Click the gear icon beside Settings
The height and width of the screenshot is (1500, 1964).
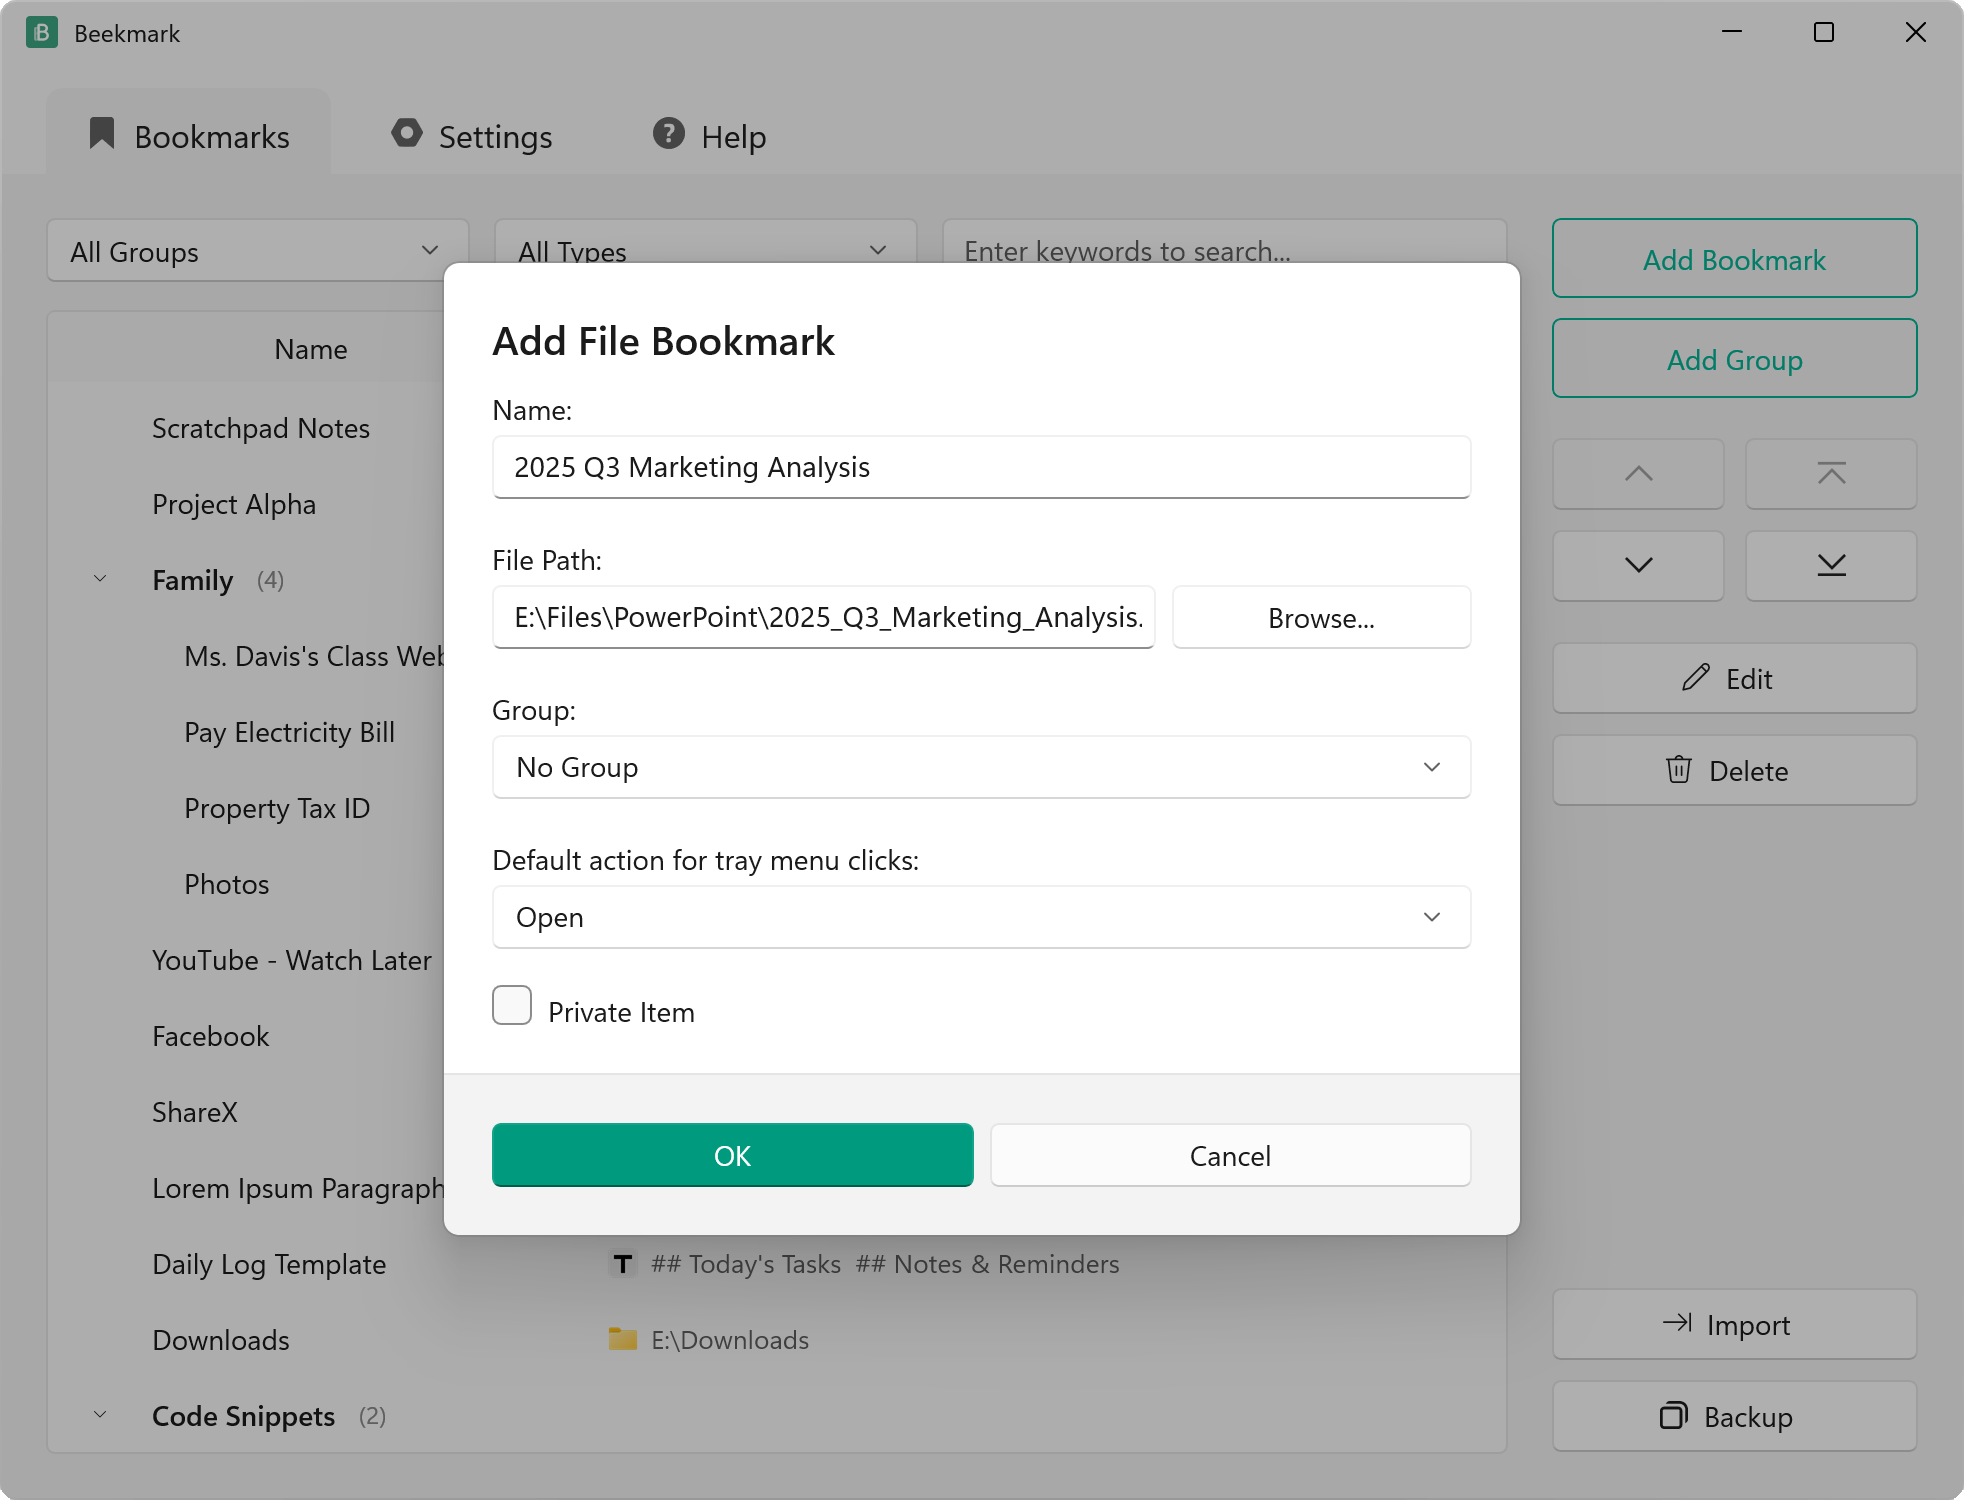click(406, 133)
